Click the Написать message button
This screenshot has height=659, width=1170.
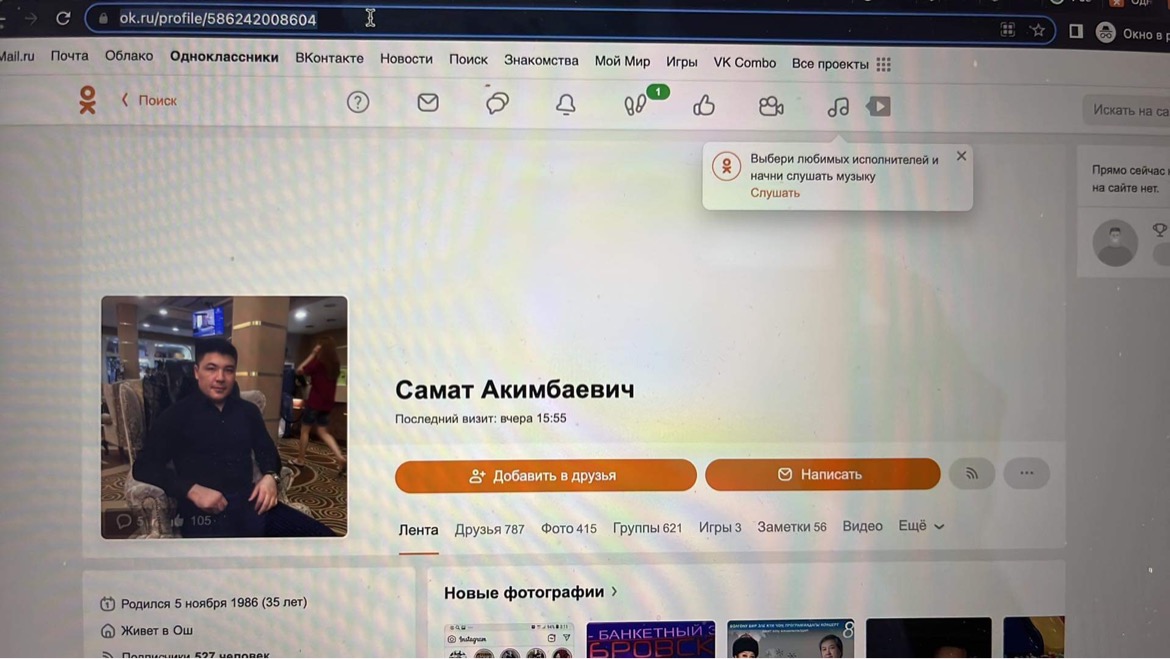pos(822,474)
